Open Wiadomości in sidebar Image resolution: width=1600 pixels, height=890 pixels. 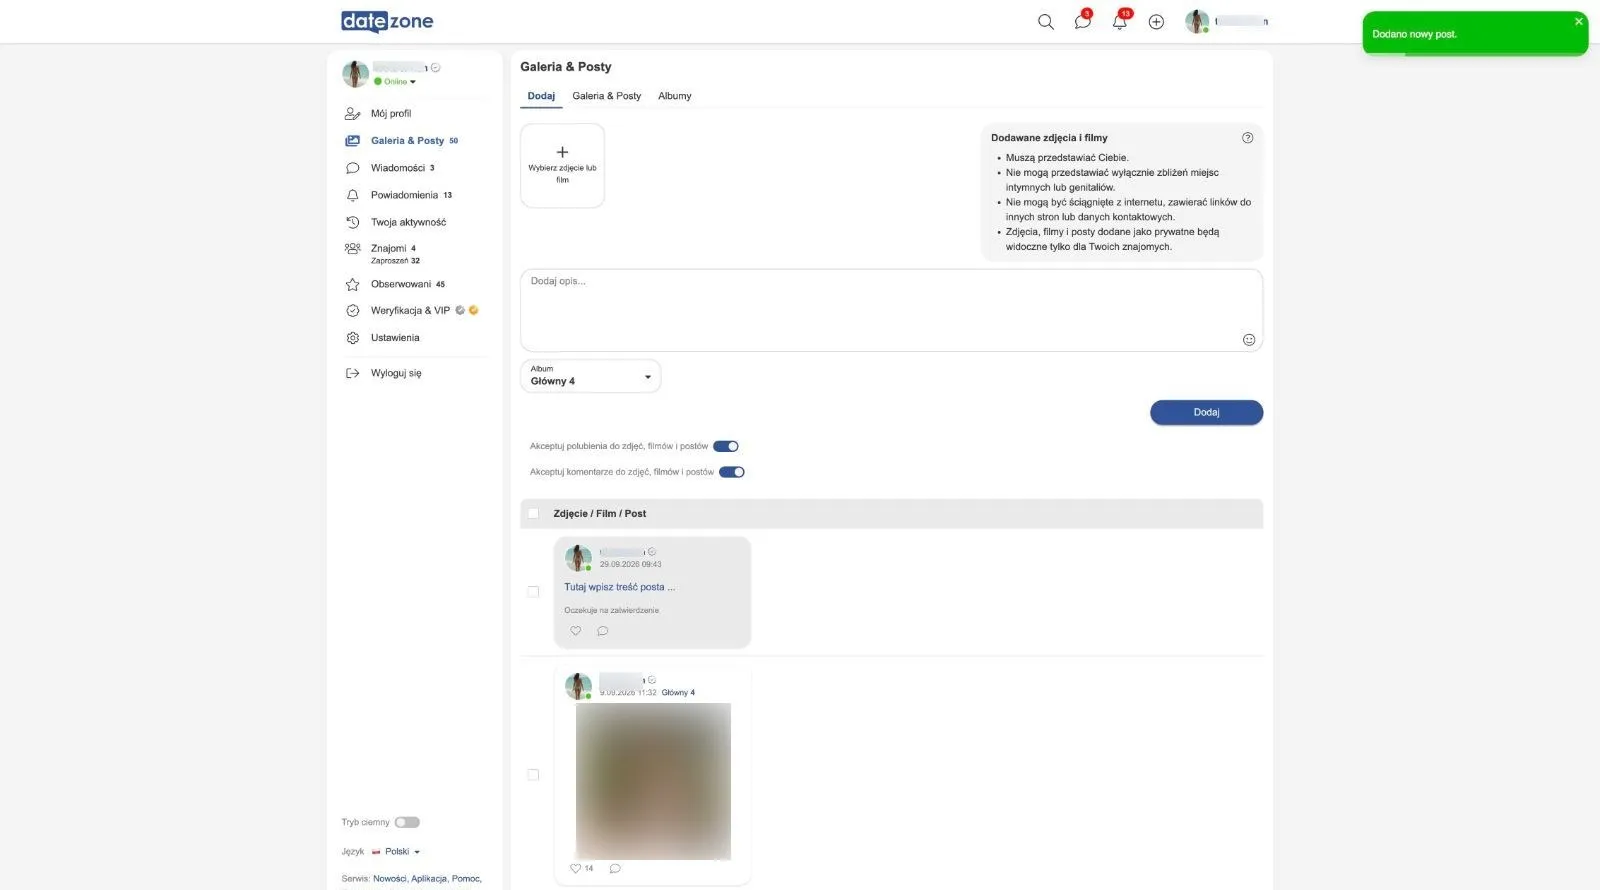coord(398,168)
